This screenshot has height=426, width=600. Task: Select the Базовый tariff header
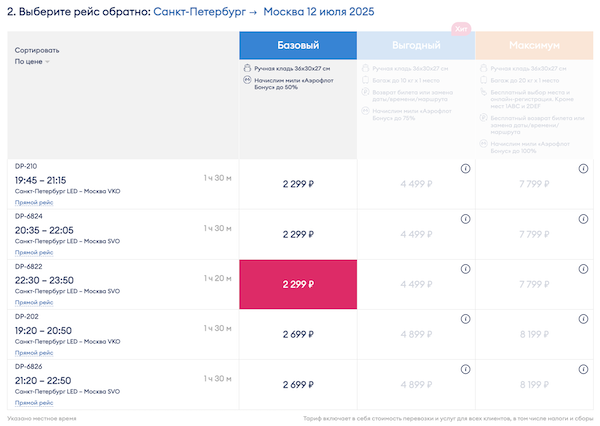tap(297, 45)
